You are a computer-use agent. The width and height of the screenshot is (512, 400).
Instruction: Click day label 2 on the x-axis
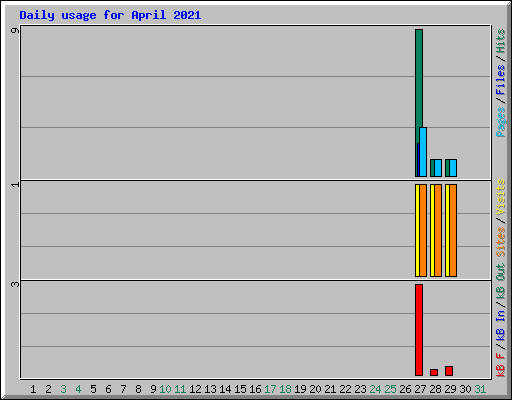tap(48, 389)
